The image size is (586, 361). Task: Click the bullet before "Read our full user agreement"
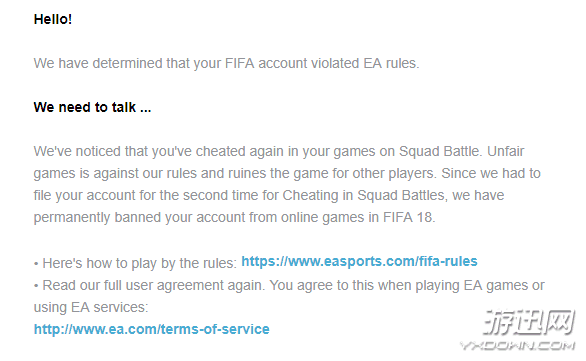coord(36,286)
